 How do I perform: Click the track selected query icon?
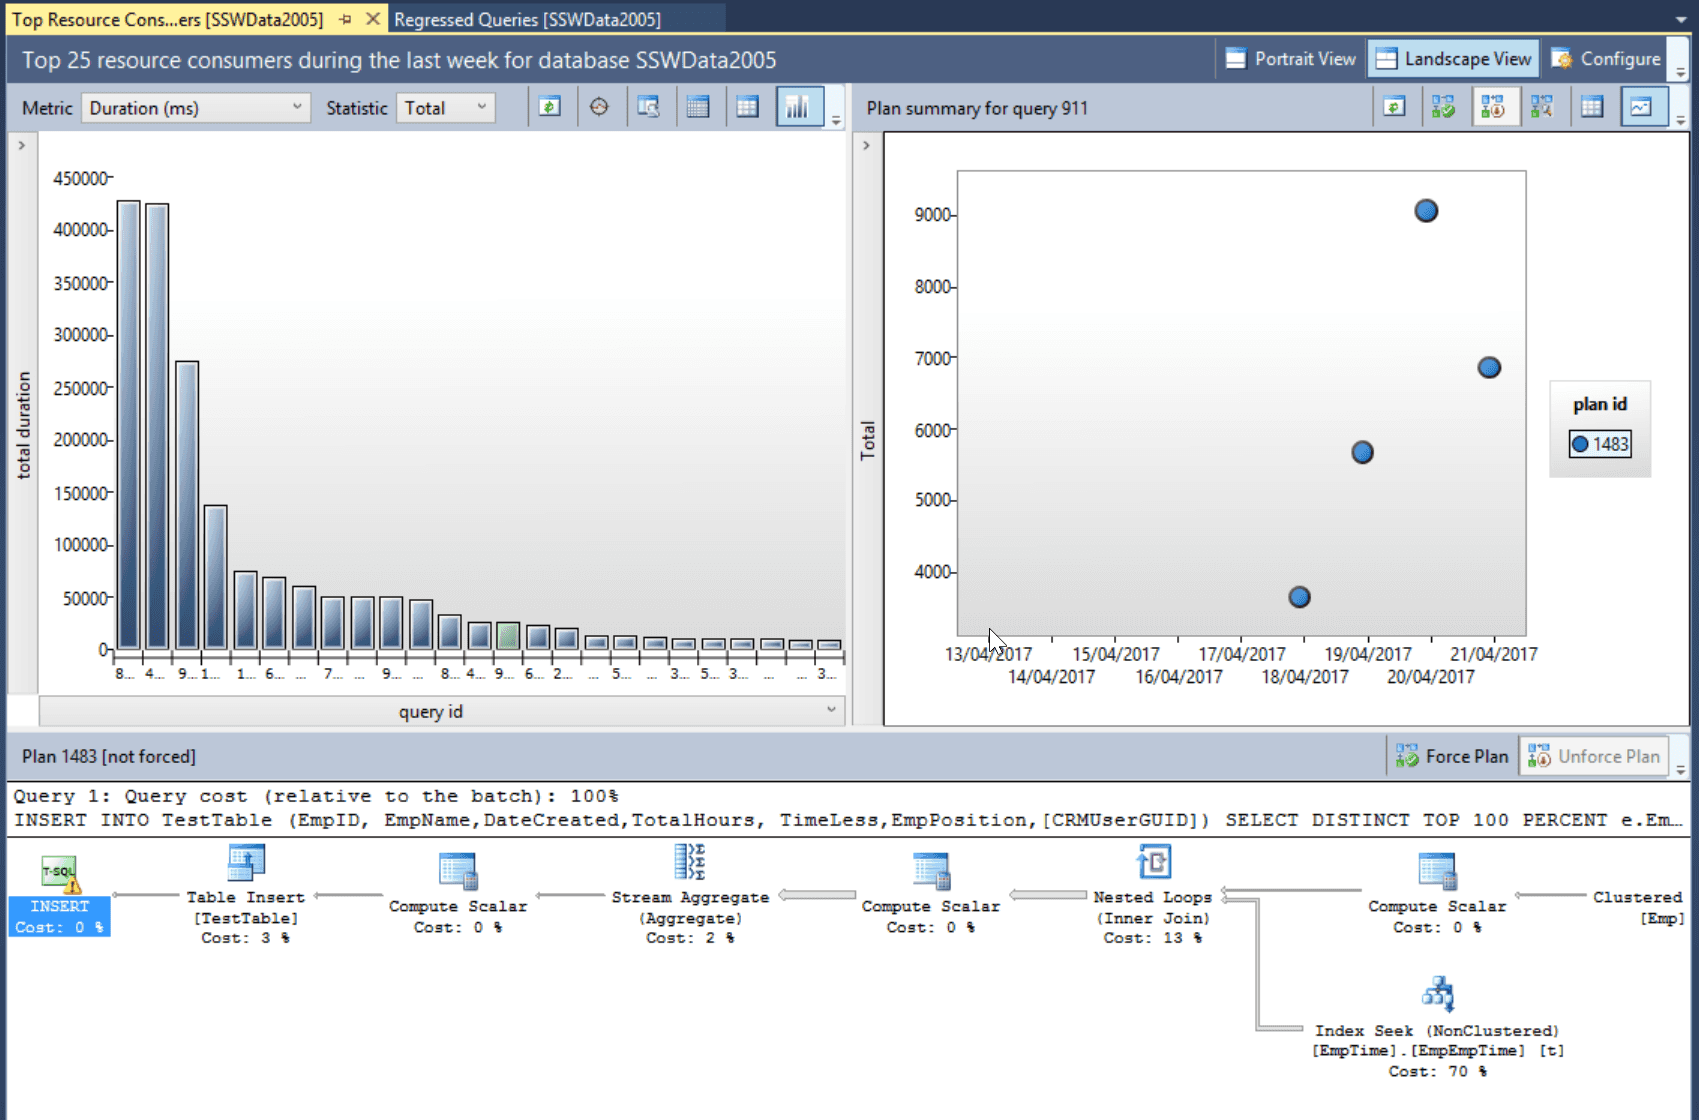click(599, 107)
